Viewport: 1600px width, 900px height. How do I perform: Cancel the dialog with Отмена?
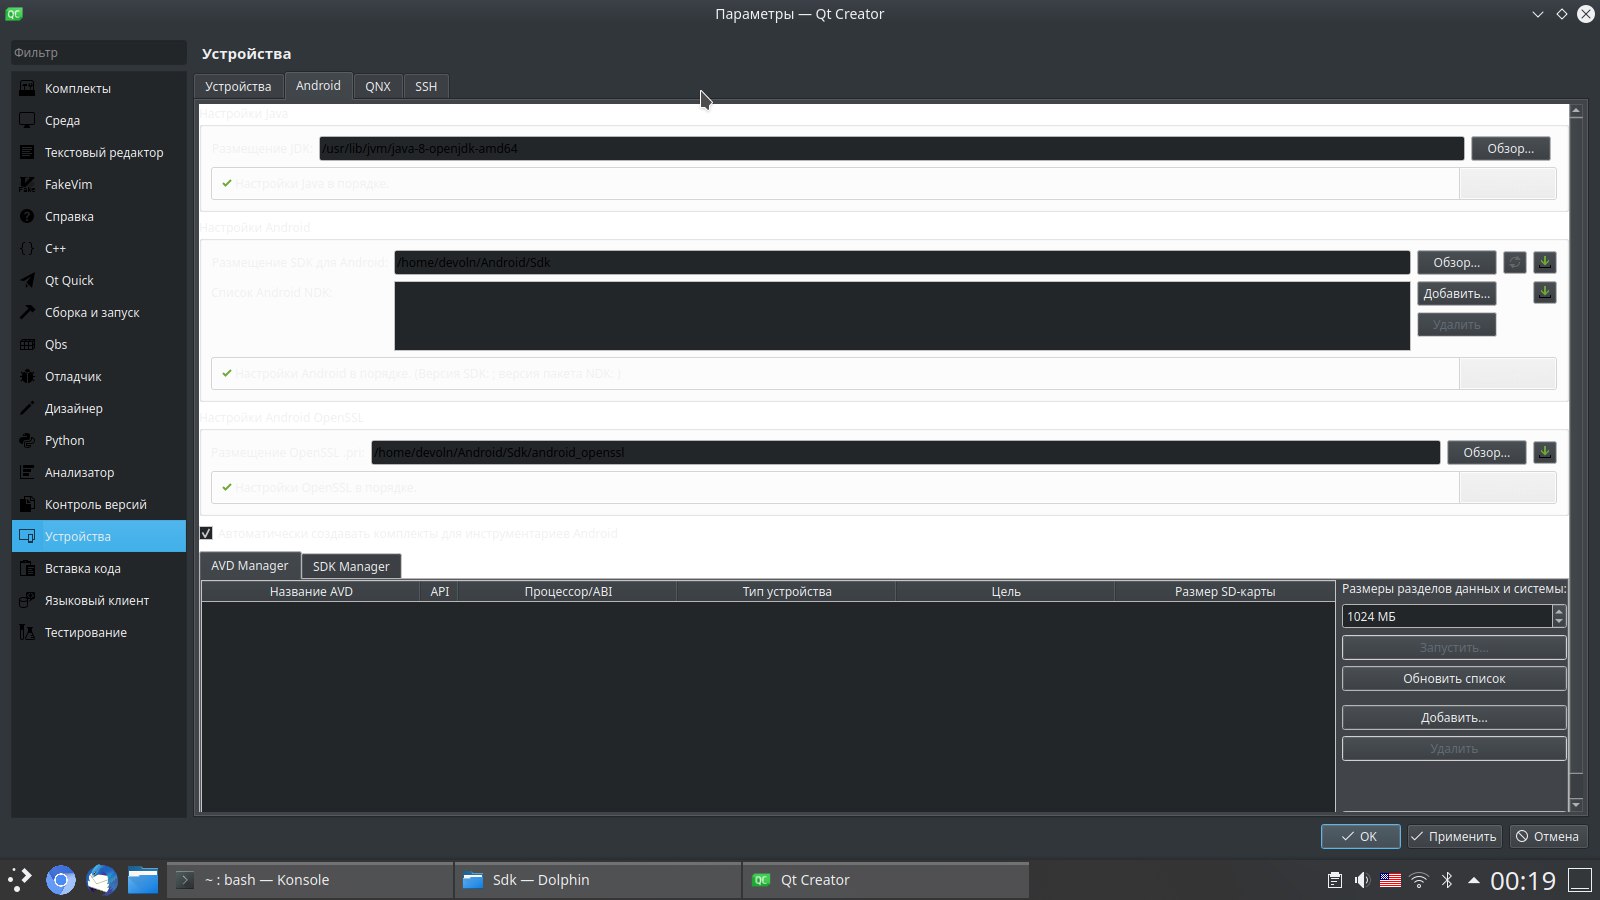point(1548,836)
